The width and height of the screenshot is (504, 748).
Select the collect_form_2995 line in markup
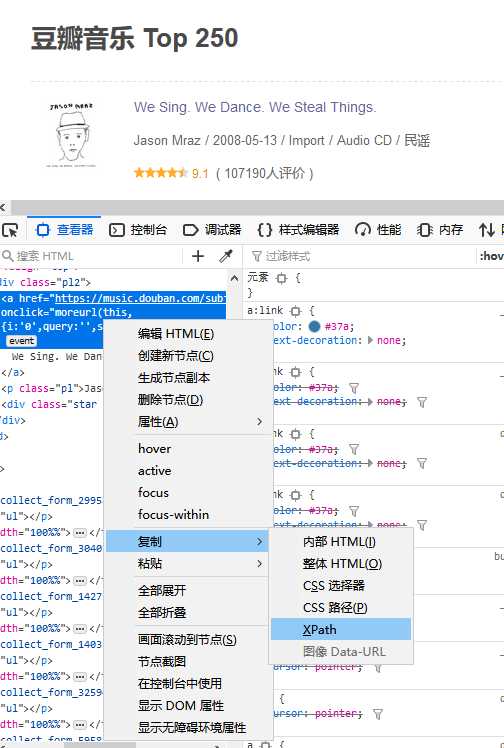click(x=51, y=500)
